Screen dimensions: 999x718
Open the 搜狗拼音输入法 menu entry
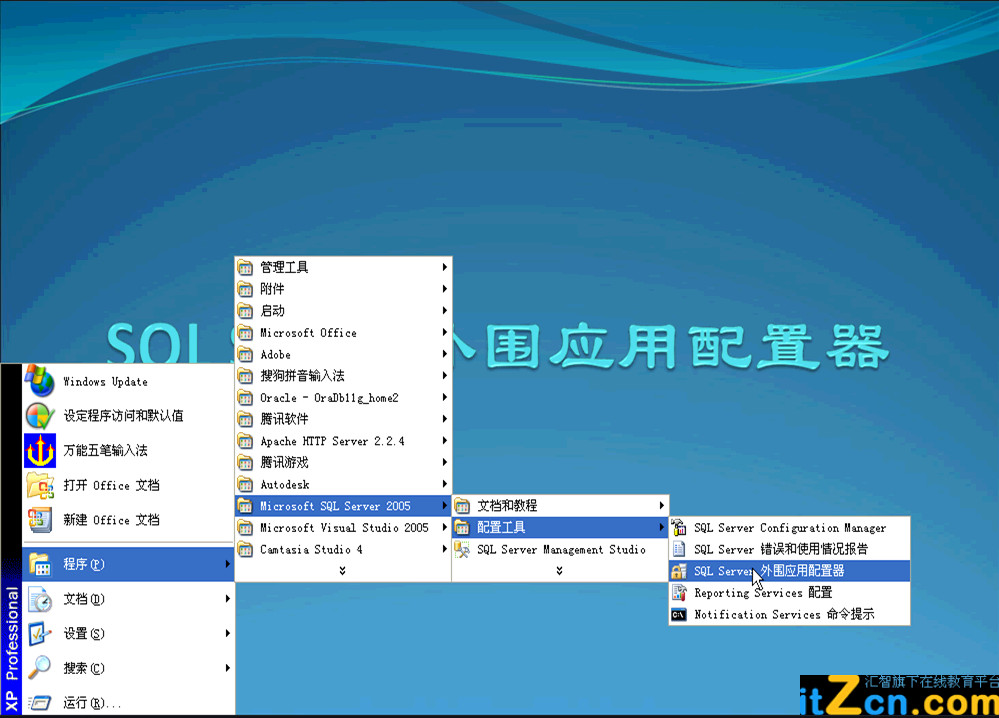pos(343,376)
